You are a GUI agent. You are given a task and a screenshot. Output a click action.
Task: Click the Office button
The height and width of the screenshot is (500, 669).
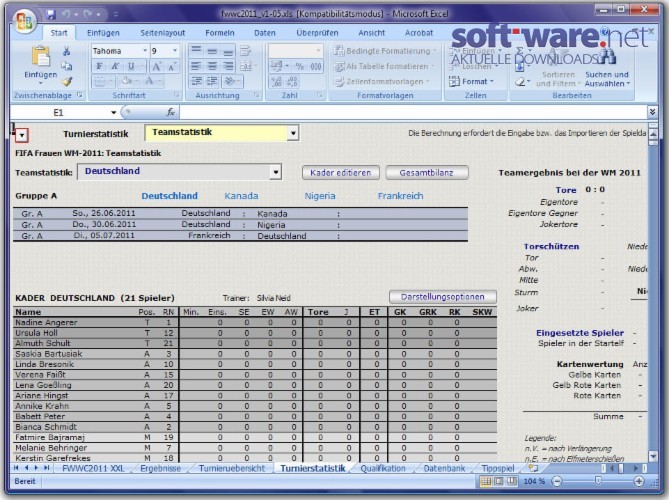click(x=24, y=20)
